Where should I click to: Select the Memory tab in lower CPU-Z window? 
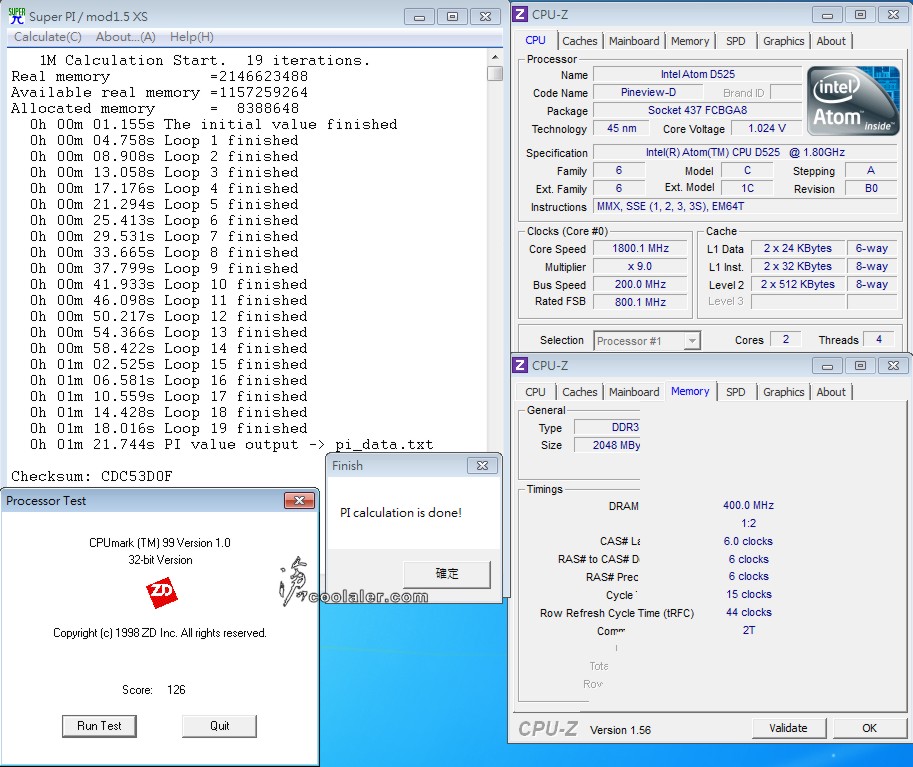point(690,391)
